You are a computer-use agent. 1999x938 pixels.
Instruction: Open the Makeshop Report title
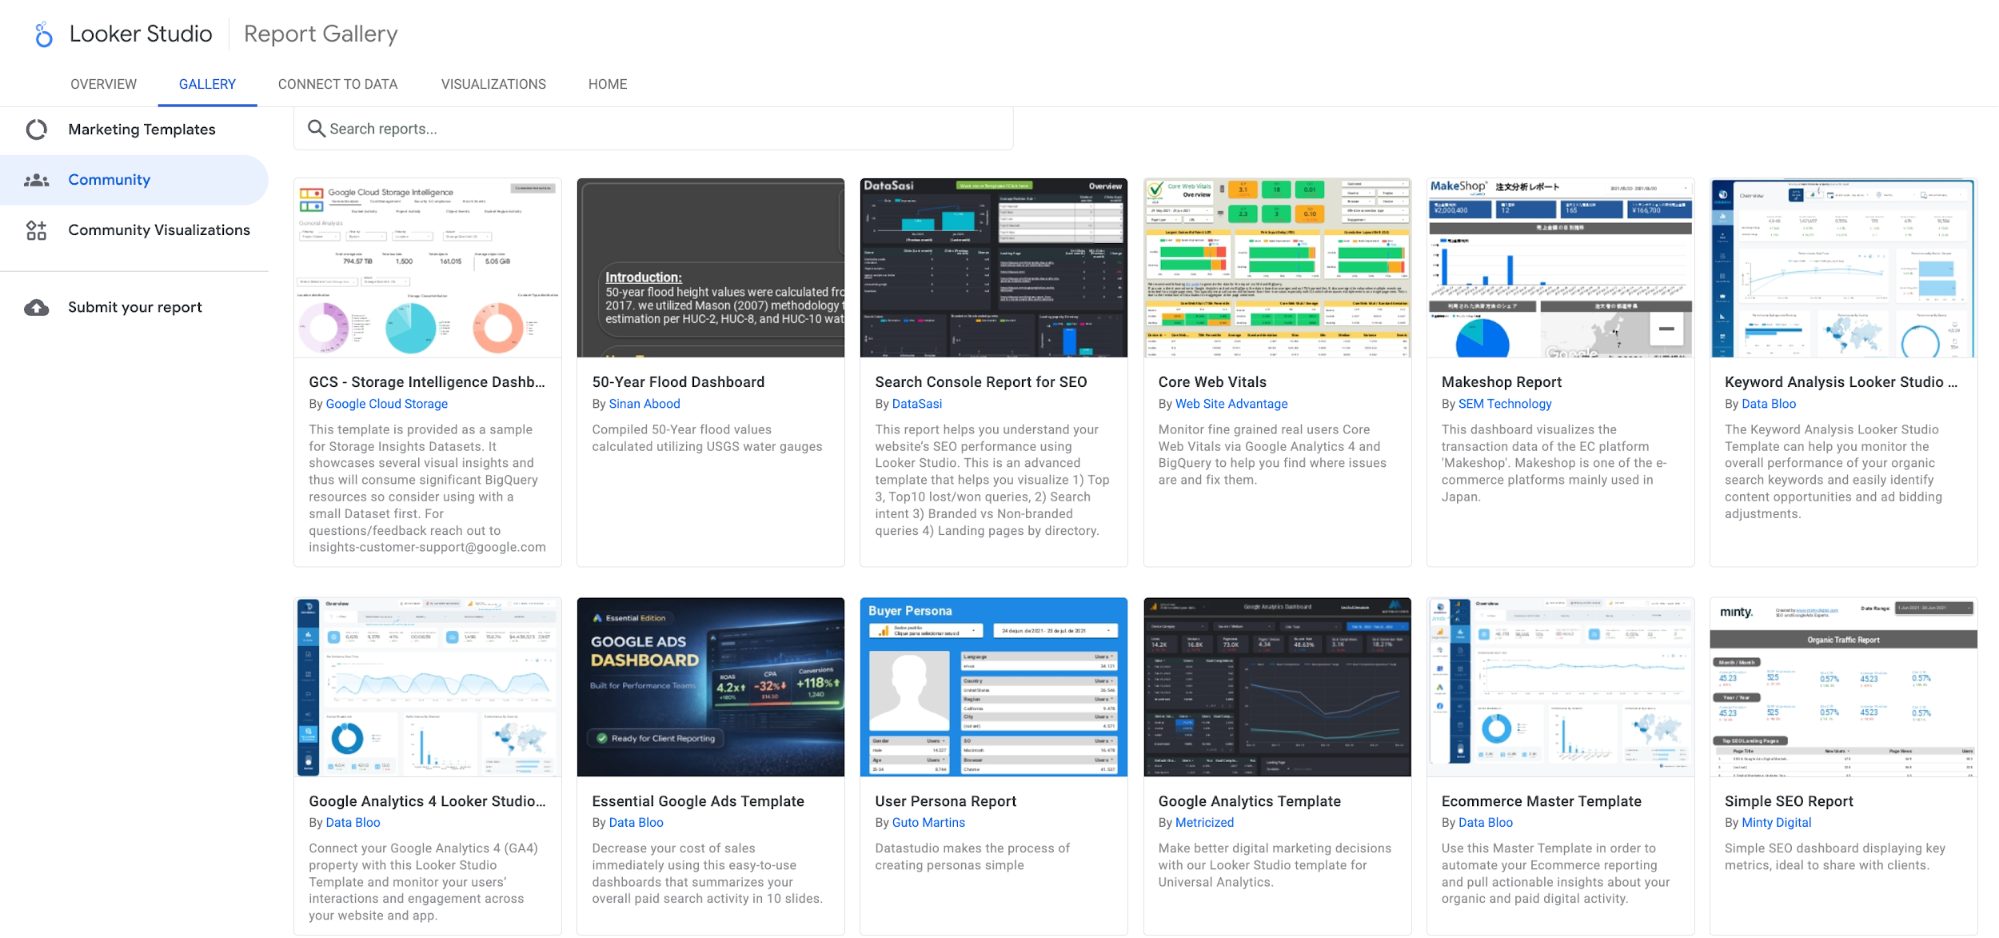point(1501,382)
